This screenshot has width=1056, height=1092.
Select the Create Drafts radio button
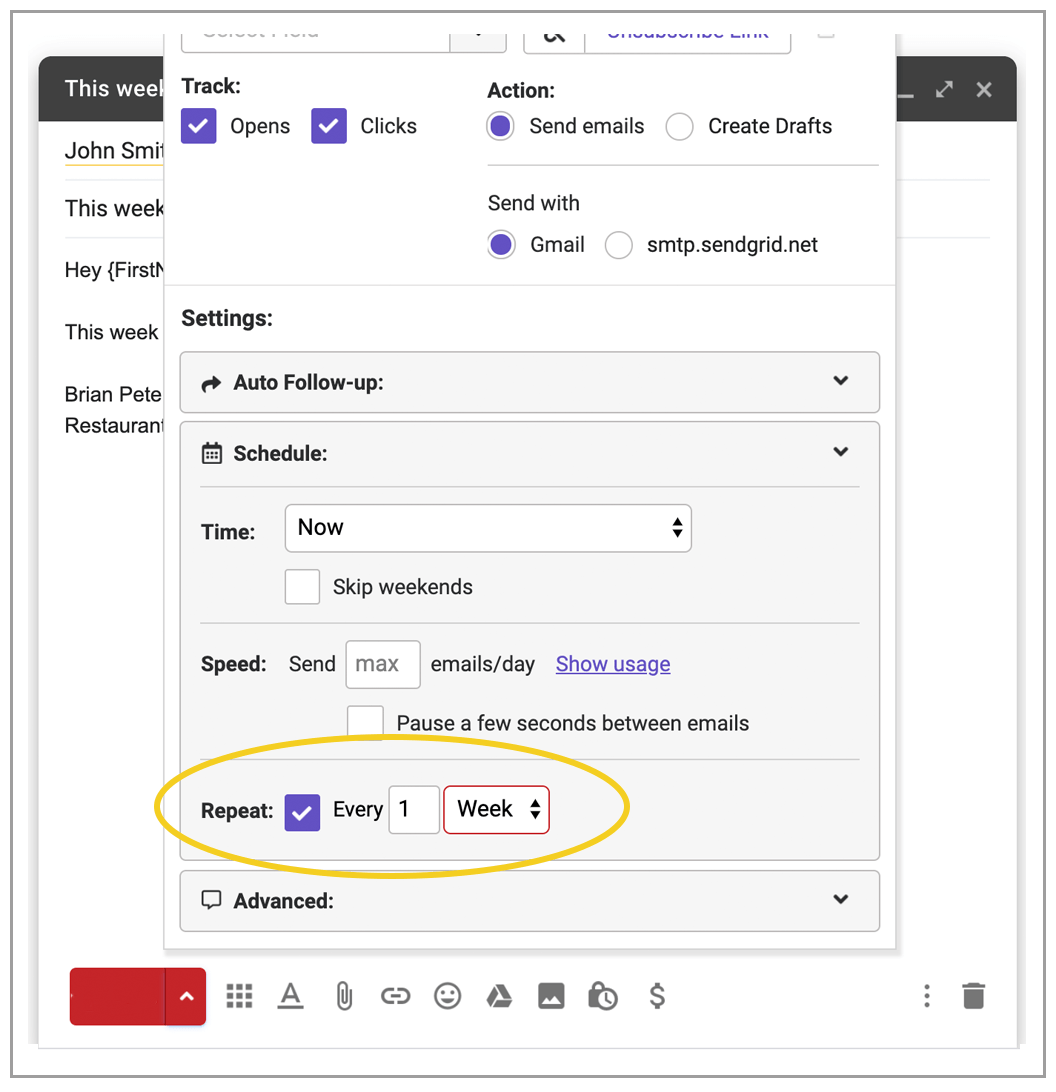680,126
